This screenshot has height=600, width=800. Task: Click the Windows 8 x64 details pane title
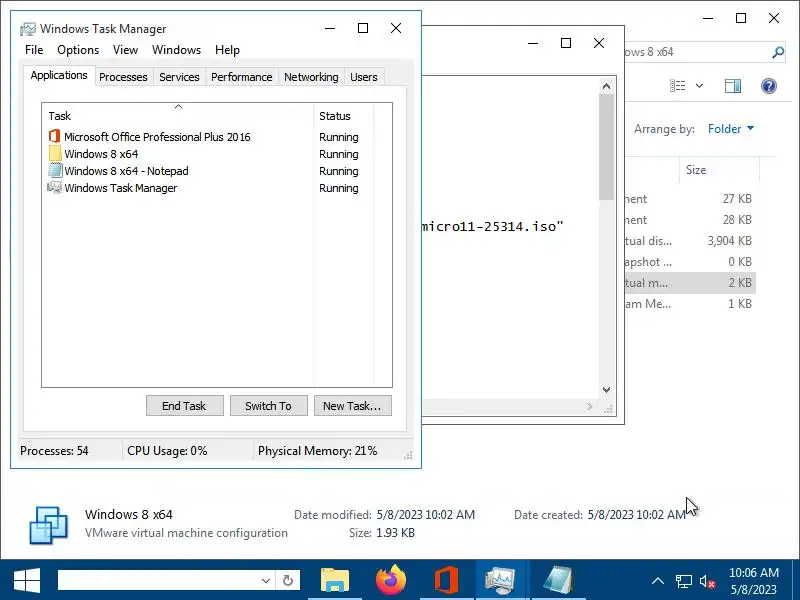click(x=129, y=514)
